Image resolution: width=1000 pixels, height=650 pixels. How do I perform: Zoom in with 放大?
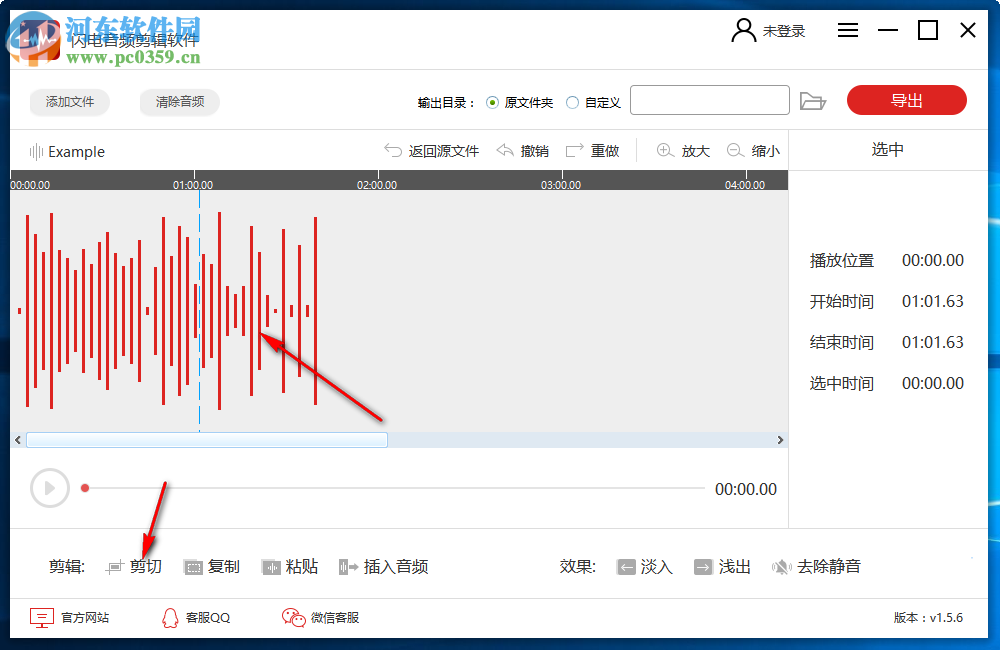[683, 150]
